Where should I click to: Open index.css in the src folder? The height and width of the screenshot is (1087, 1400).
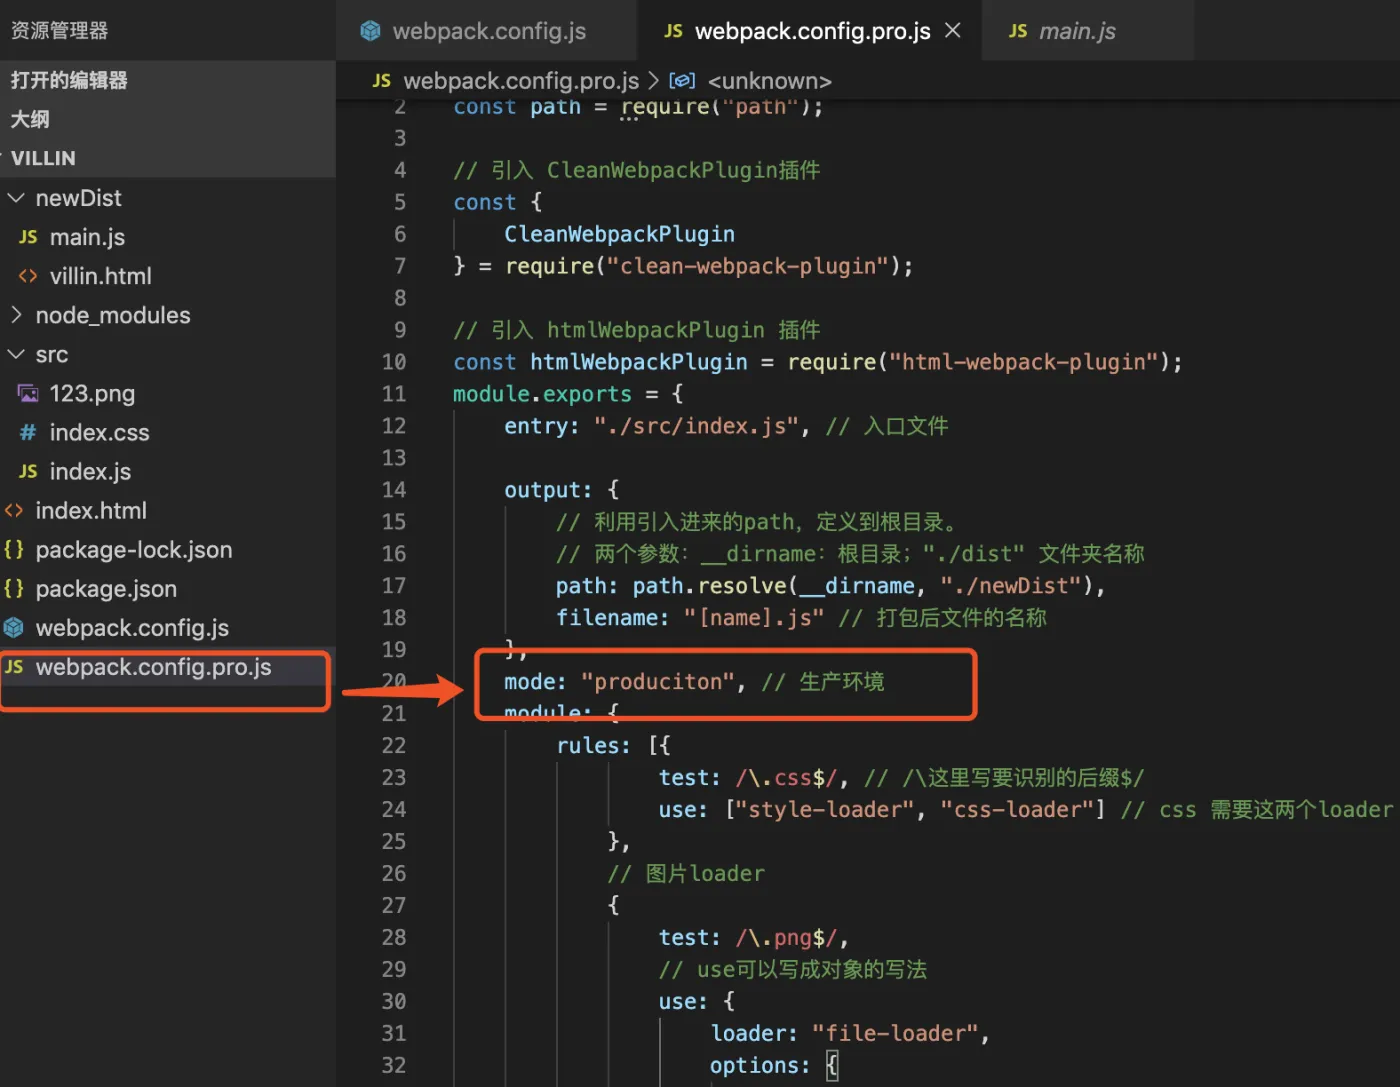pos(168,432)
